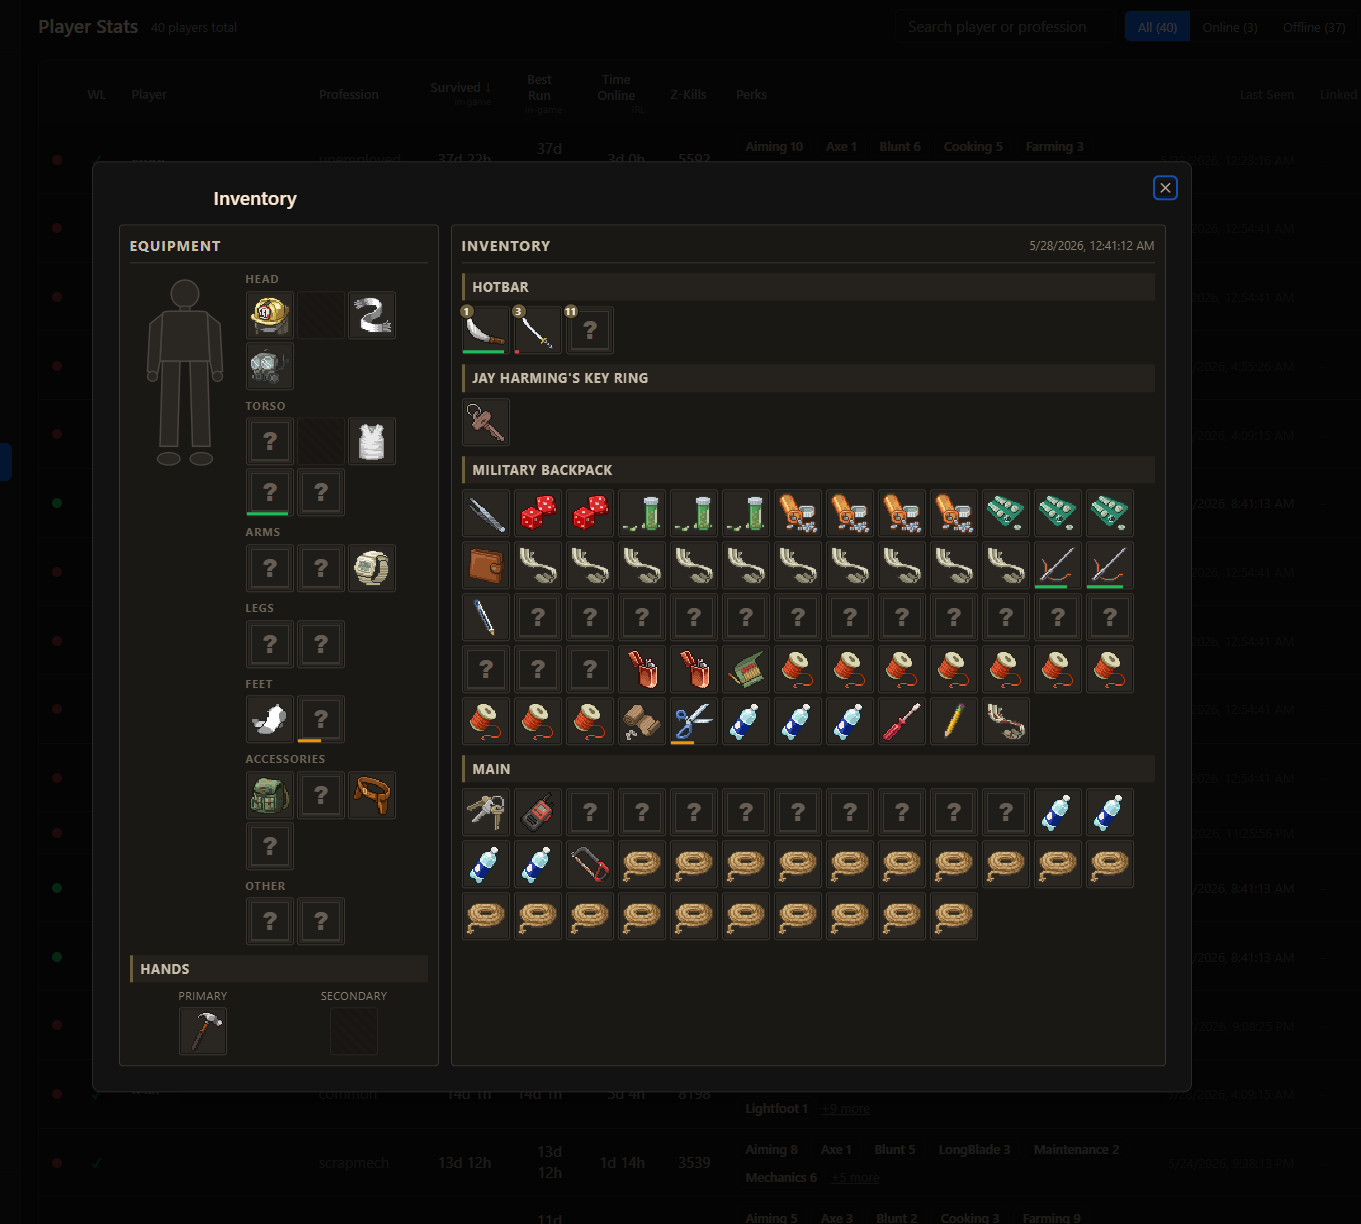Select the walkie talkie in Main inventory

(x=538, y=812)
